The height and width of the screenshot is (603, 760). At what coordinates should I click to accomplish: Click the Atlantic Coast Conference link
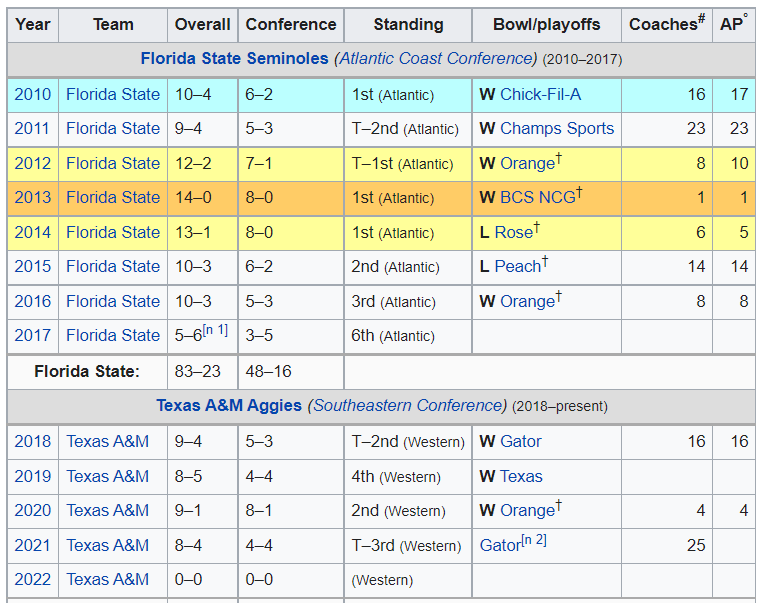(x=435, y=59)
